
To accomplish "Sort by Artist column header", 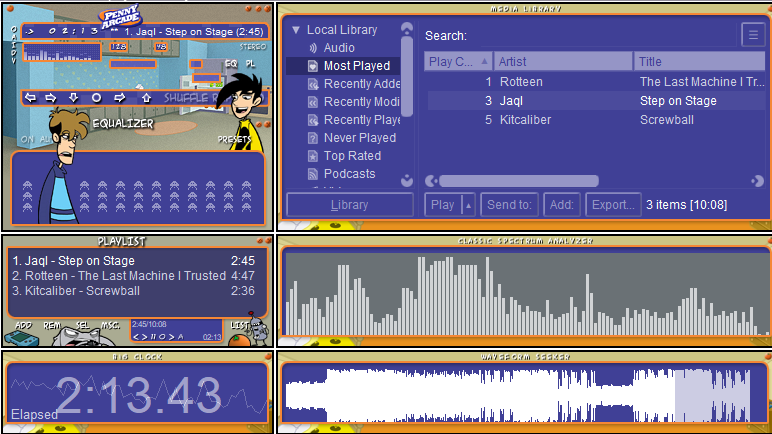I will (x=564, y=62).
